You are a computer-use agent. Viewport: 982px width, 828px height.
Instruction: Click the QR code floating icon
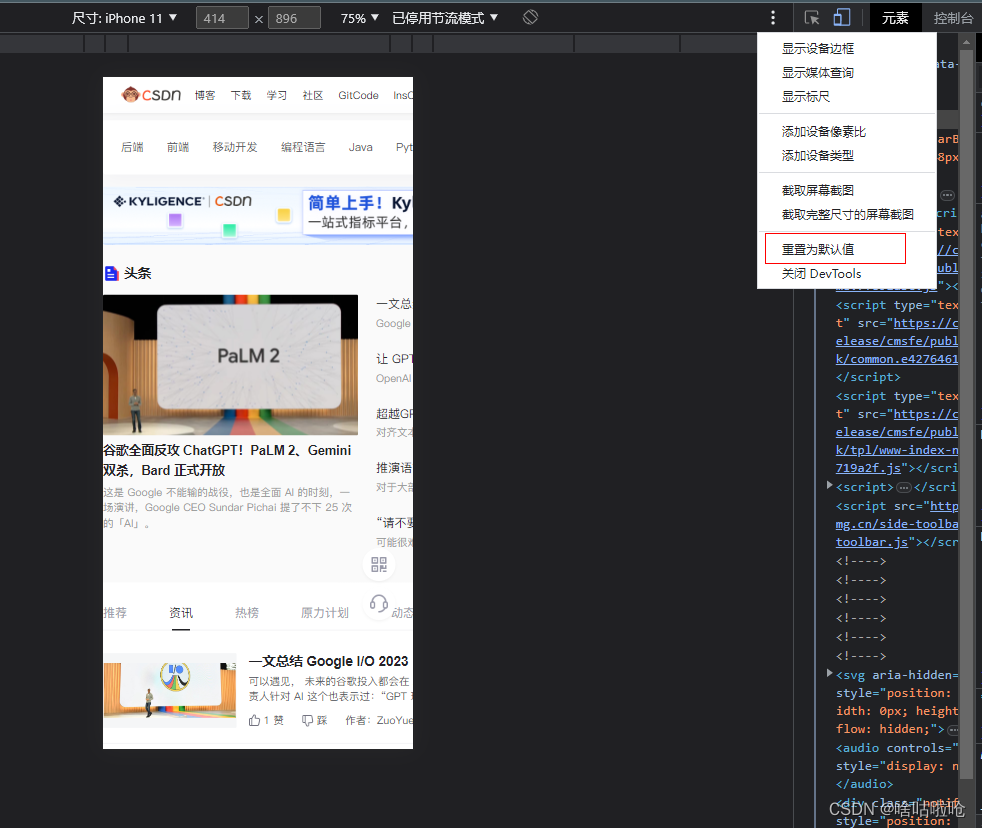point(379,564)
